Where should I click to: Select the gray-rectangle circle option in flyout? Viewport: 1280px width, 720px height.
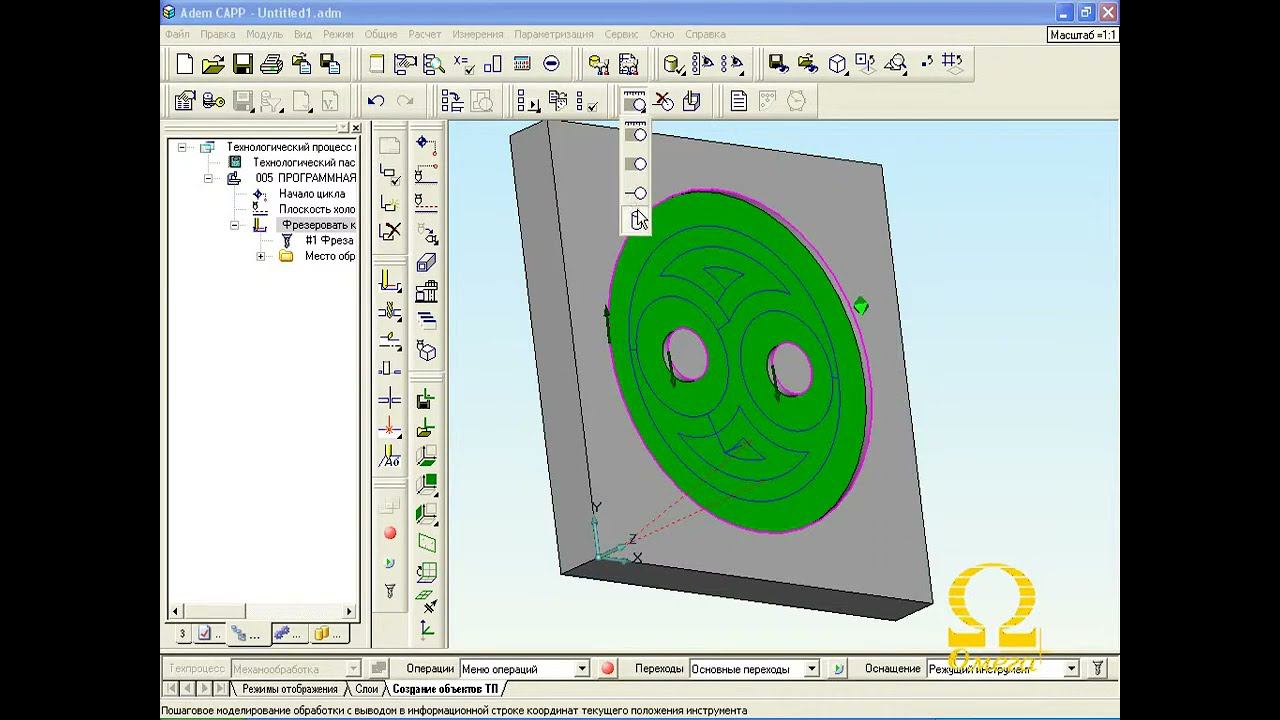(x=636, y=163)
